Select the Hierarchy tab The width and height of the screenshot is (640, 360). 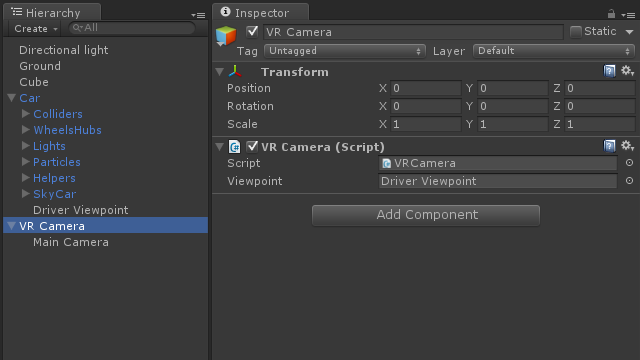(52, 12)
